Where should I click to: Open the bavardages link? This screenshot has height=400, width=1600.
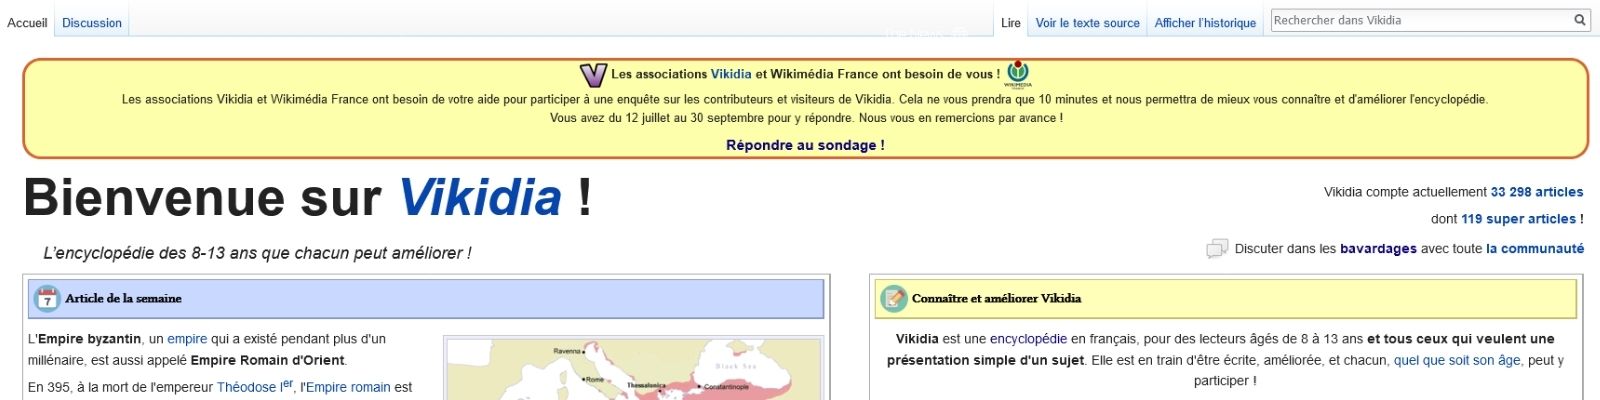(1378, 249)
